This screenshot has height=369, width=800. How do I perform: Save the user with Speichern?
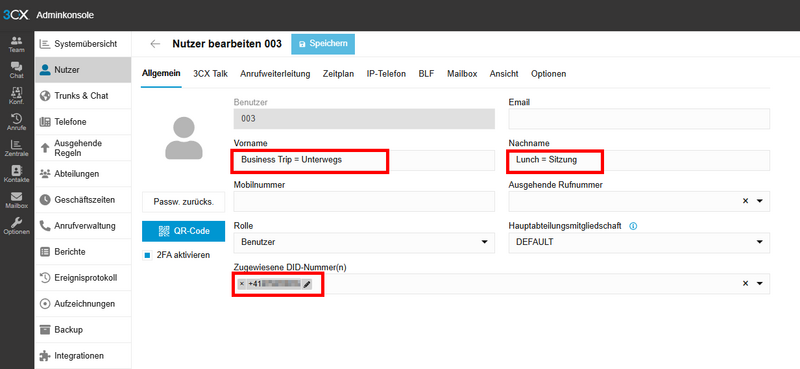pos(323,44)
